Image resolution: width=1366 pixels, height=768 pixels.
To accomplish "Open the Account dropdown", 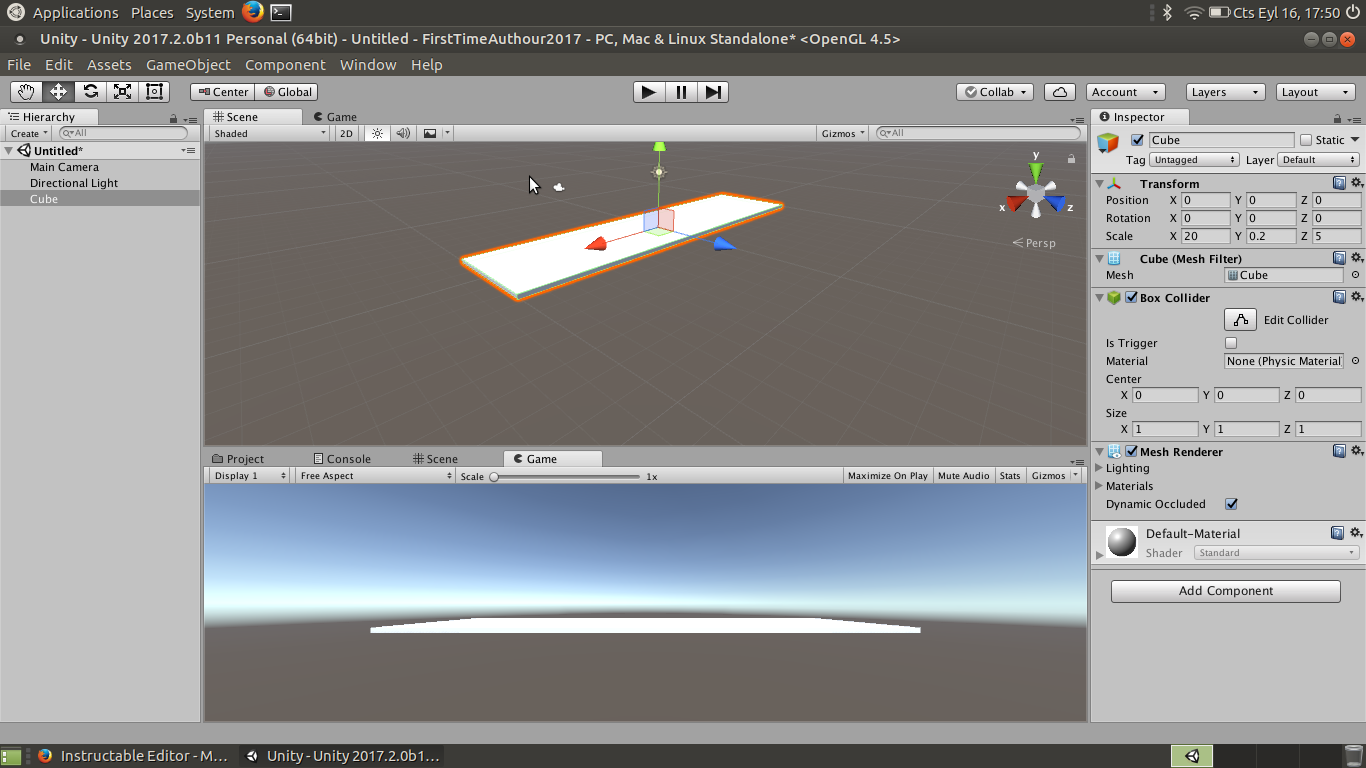I will 1125,92.
